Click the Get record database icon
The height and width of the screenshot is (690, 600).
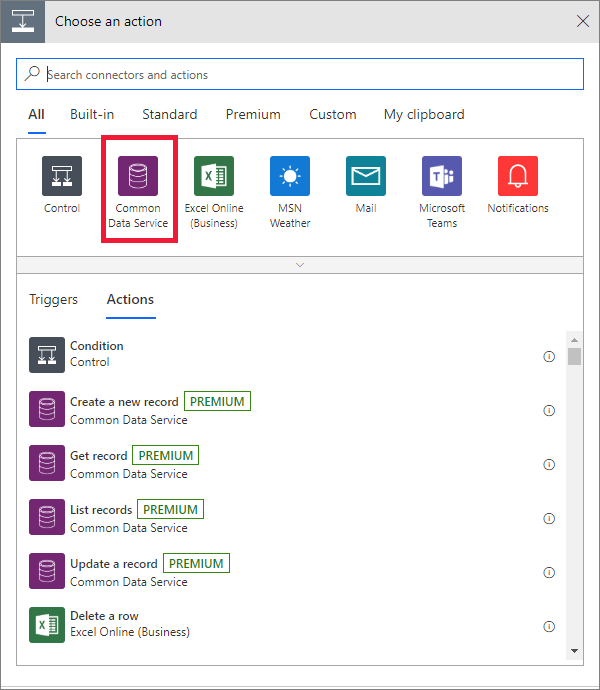point(47,463)
